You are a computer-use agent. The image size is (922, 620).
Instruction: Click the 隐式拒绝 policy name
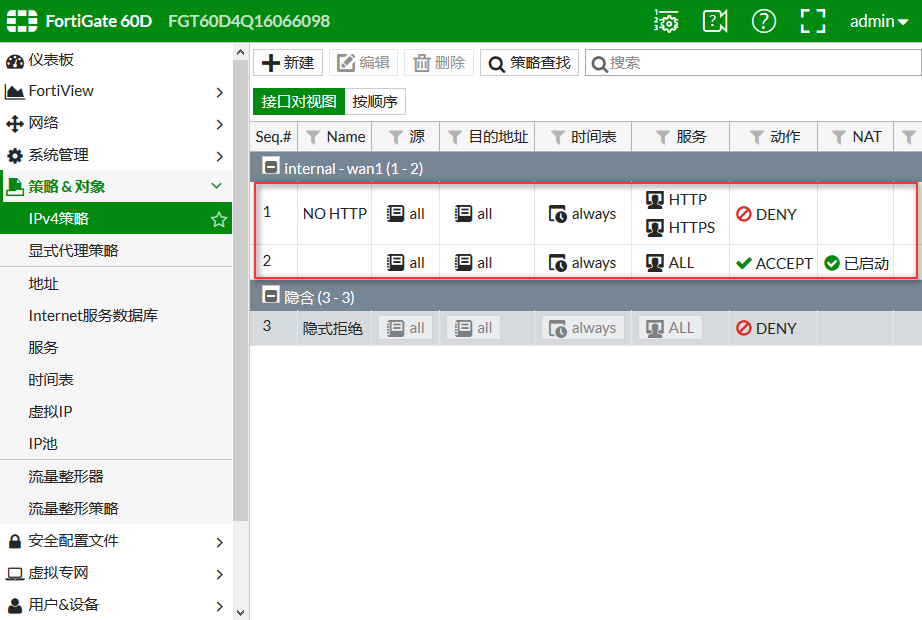pos(332,328)
